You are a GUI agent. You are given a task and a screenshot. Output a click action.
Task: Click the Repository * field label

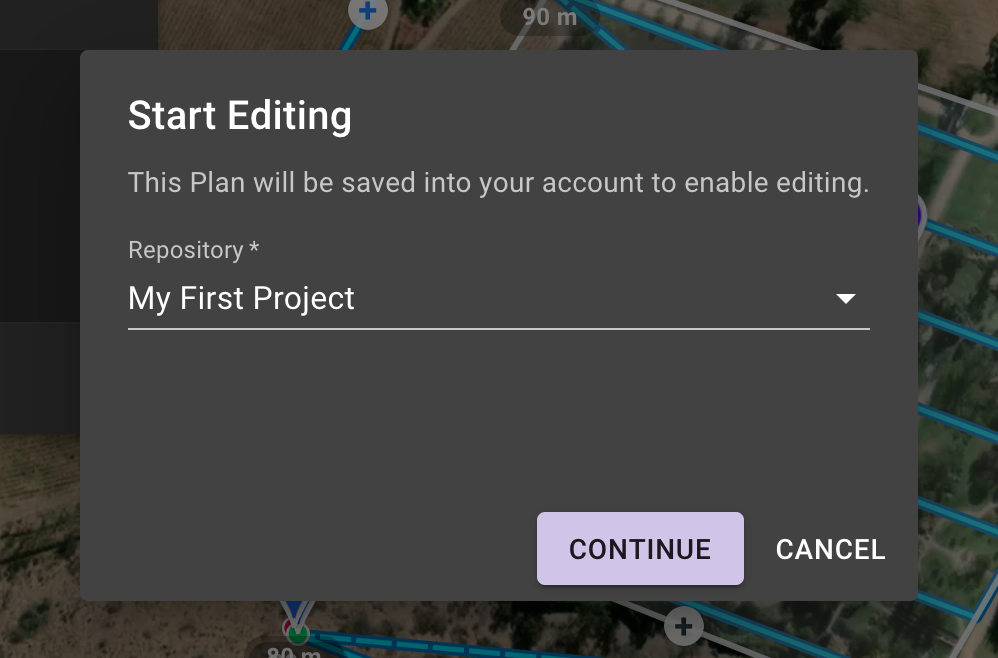pyautogui.click(x=193, y=249)
